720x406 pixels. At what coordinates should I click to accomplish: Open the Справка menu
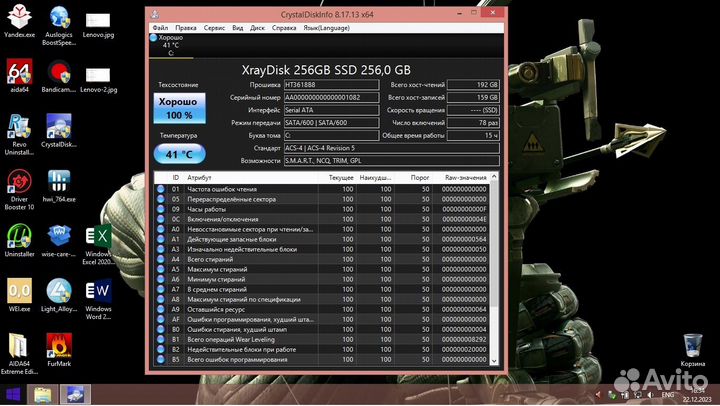coord(284,28)
